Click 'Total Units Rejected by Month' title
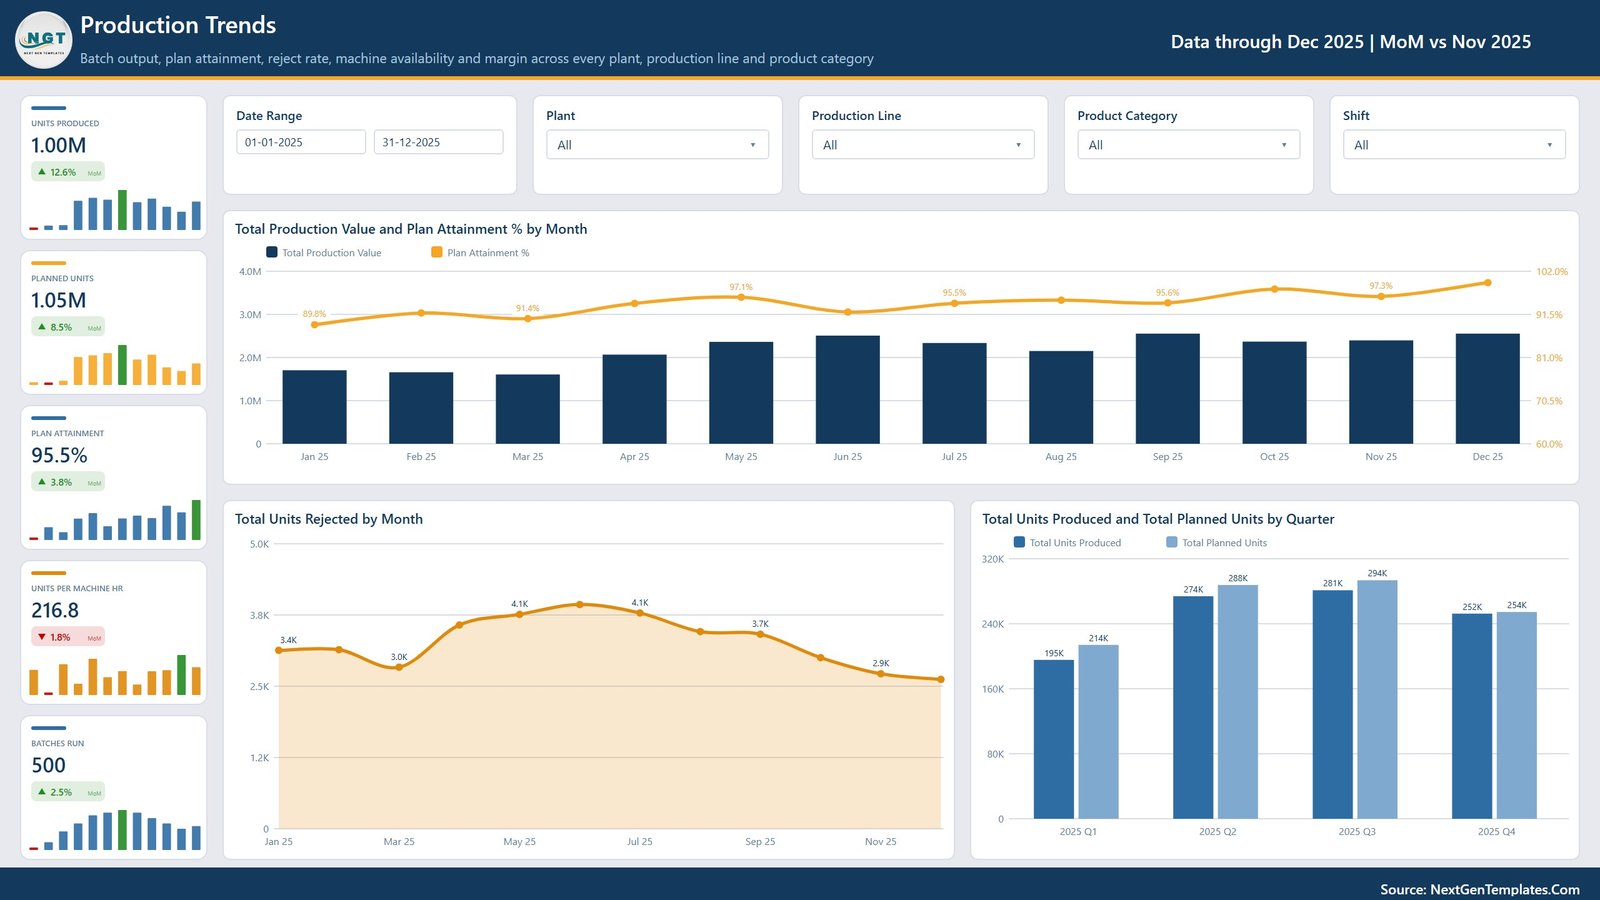Screen dimensions: 1600x900 [x=329, y=519]
